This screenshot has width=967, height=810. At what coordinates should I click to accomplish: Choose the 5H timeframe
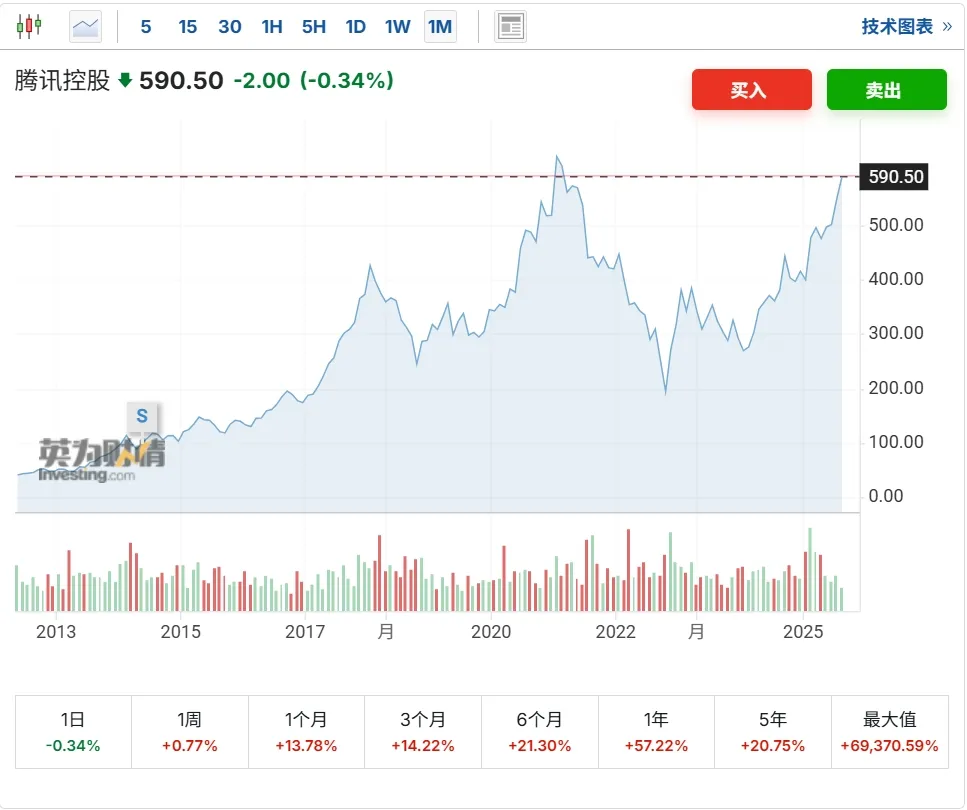point(314,27)
